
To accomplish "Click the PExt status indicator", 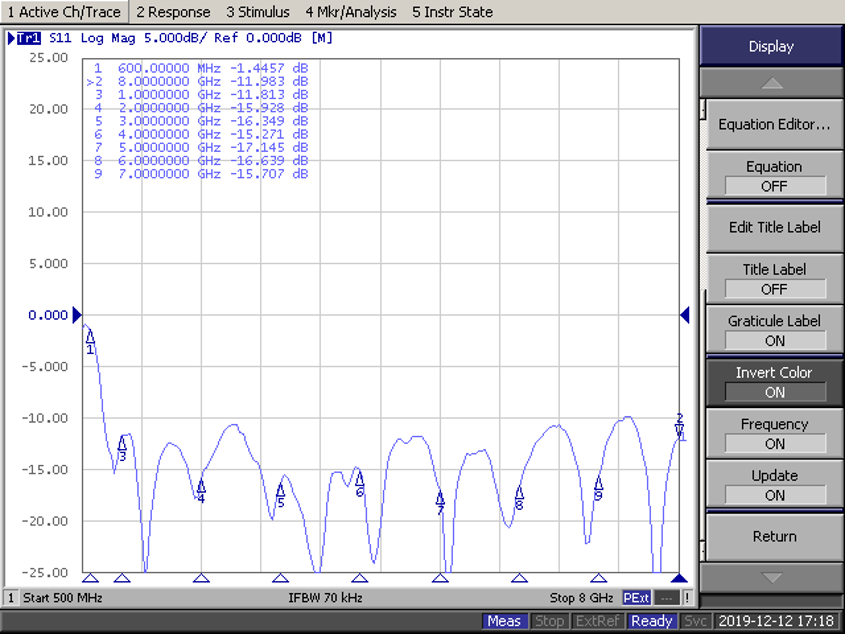I will click(x=636, y=598).
